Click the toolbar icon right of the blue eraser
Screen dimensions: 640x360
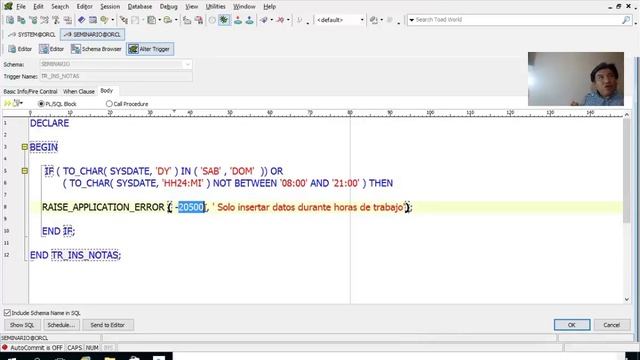click(93, 20)
